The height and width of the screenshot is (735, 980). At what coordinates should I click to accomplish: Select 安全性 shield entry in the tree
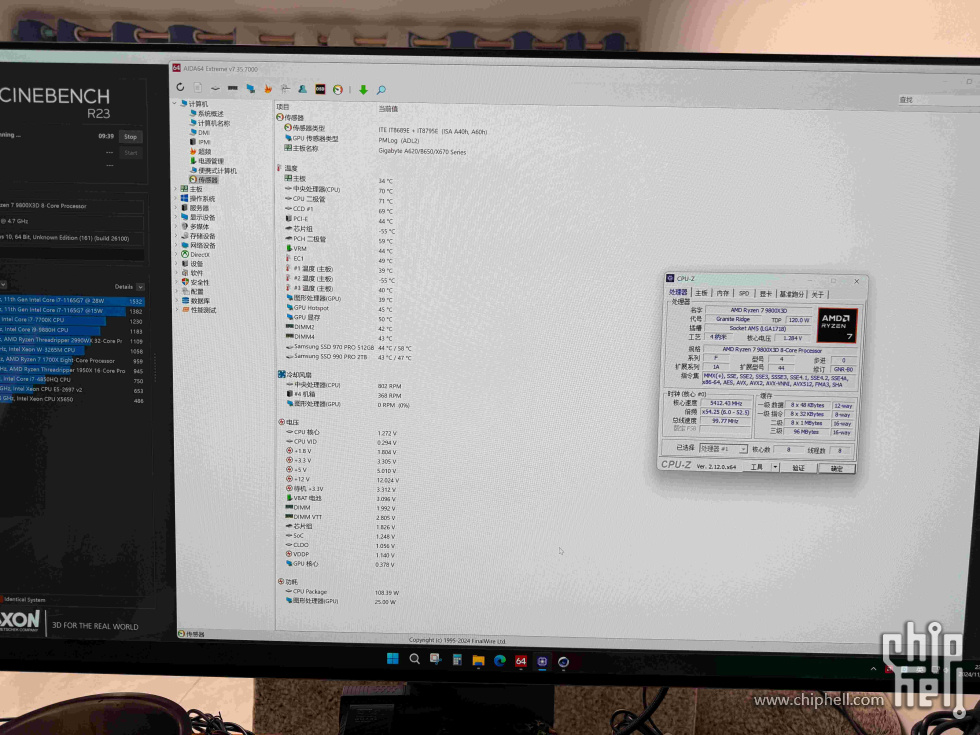pyautogui.click(x=195, y=282)
